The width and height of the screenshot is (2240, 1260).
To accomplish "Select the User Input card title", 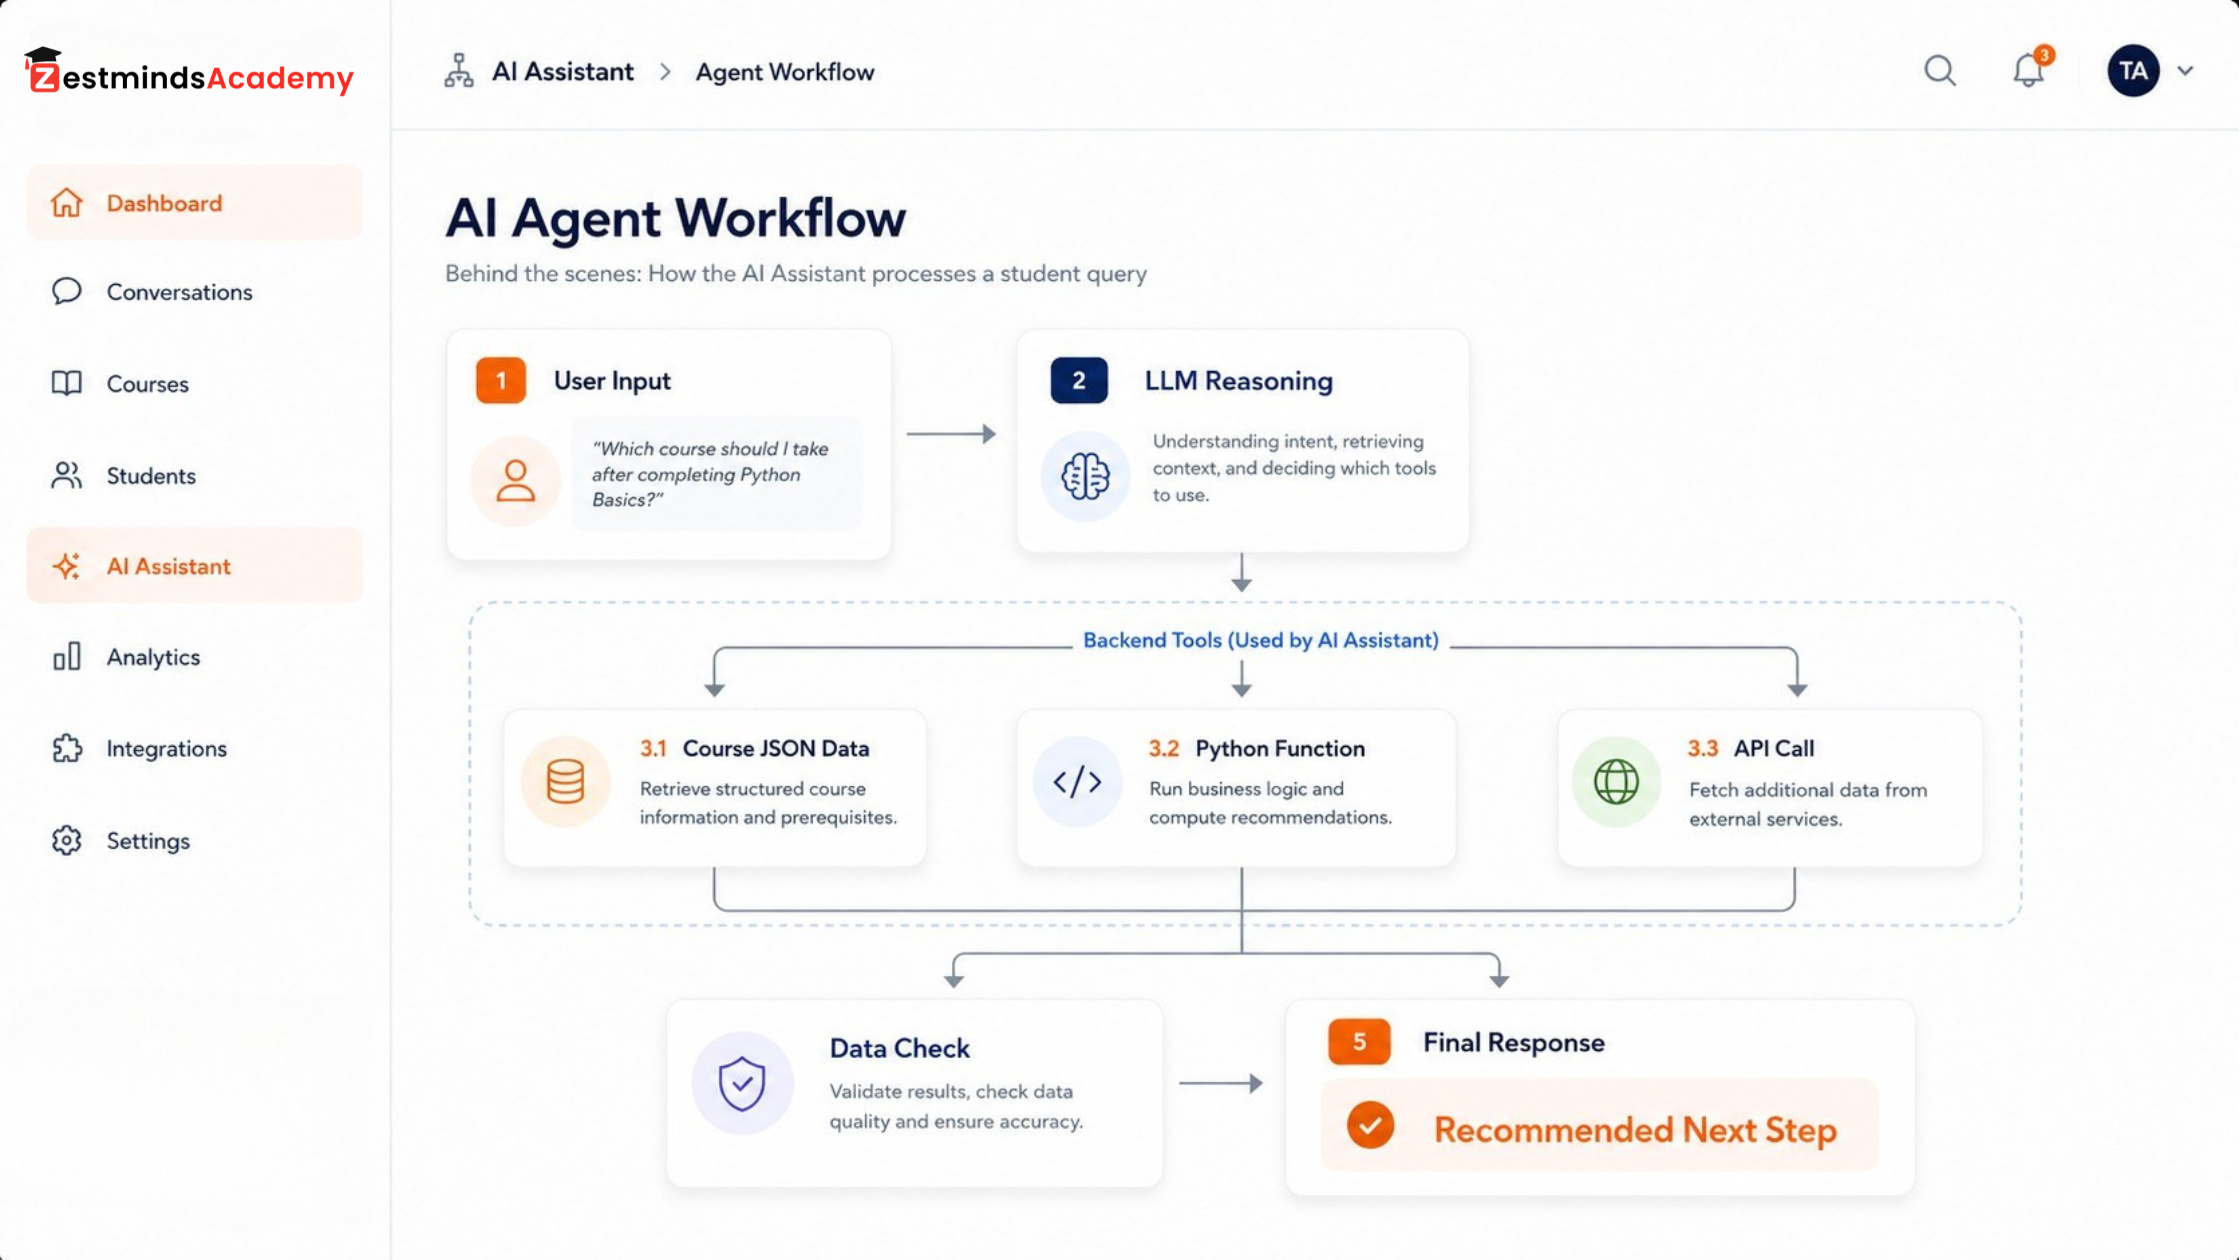I will coord(612,381).
